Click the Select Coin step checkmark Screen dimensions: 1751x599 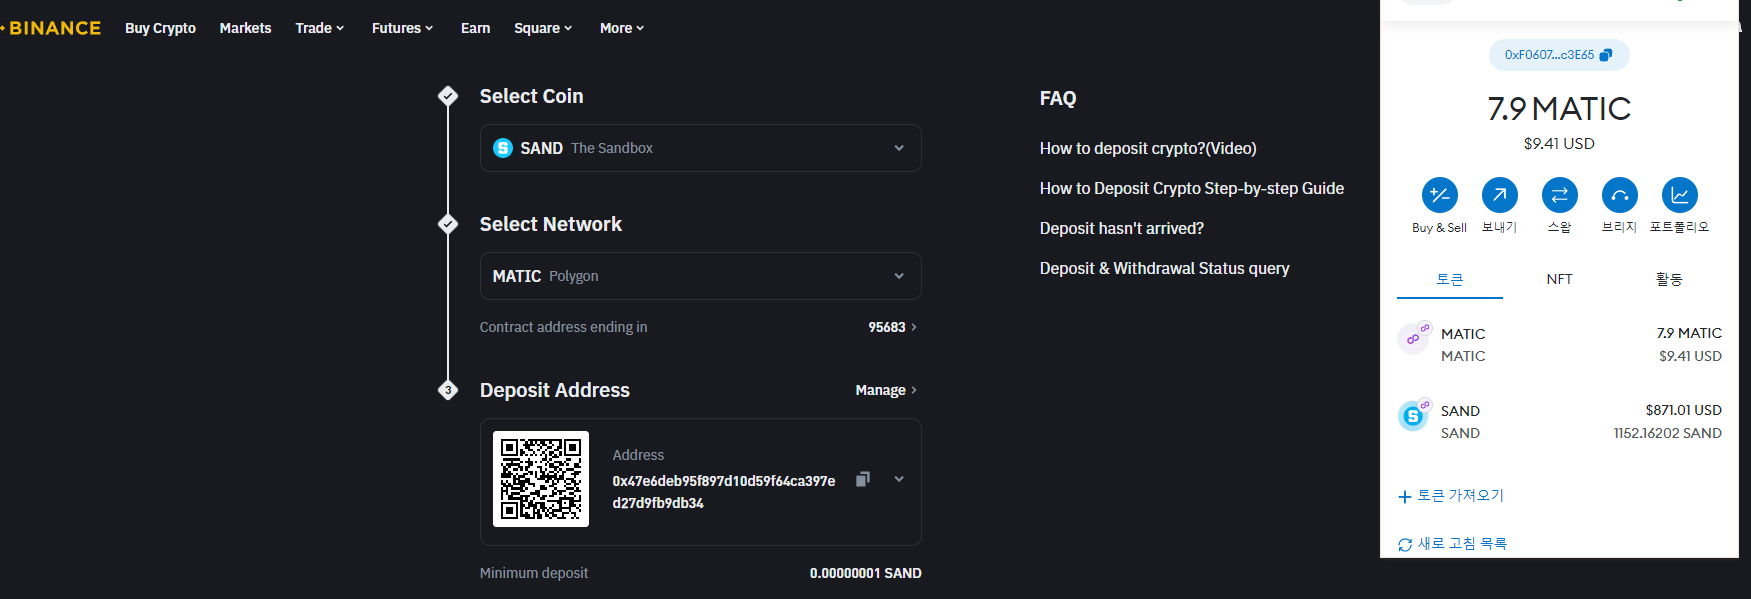click(448, 96)
